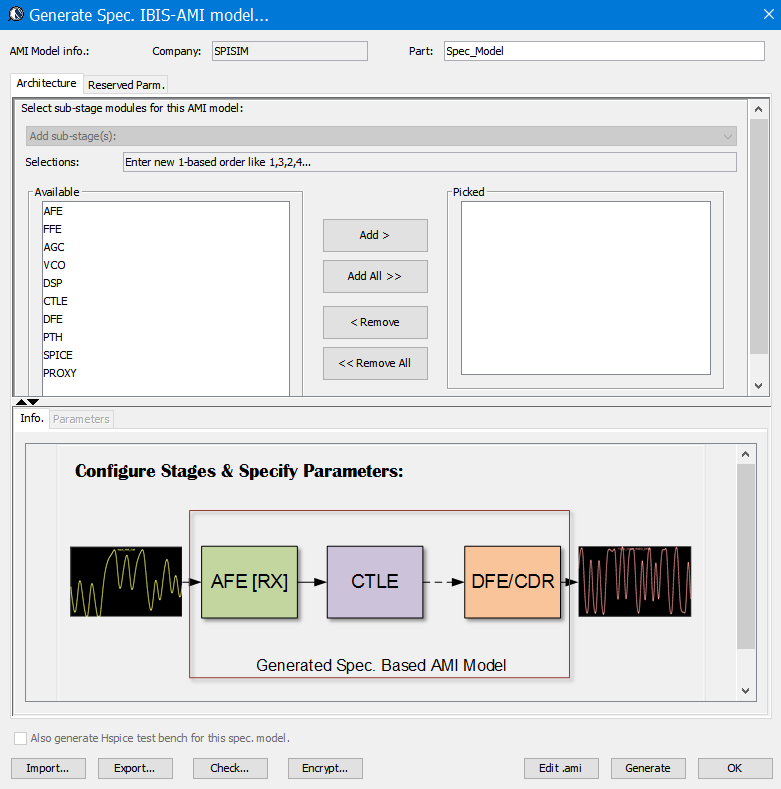Switch to the Reserved Parm. tab
781x789 pixels.
click(126, 85)
